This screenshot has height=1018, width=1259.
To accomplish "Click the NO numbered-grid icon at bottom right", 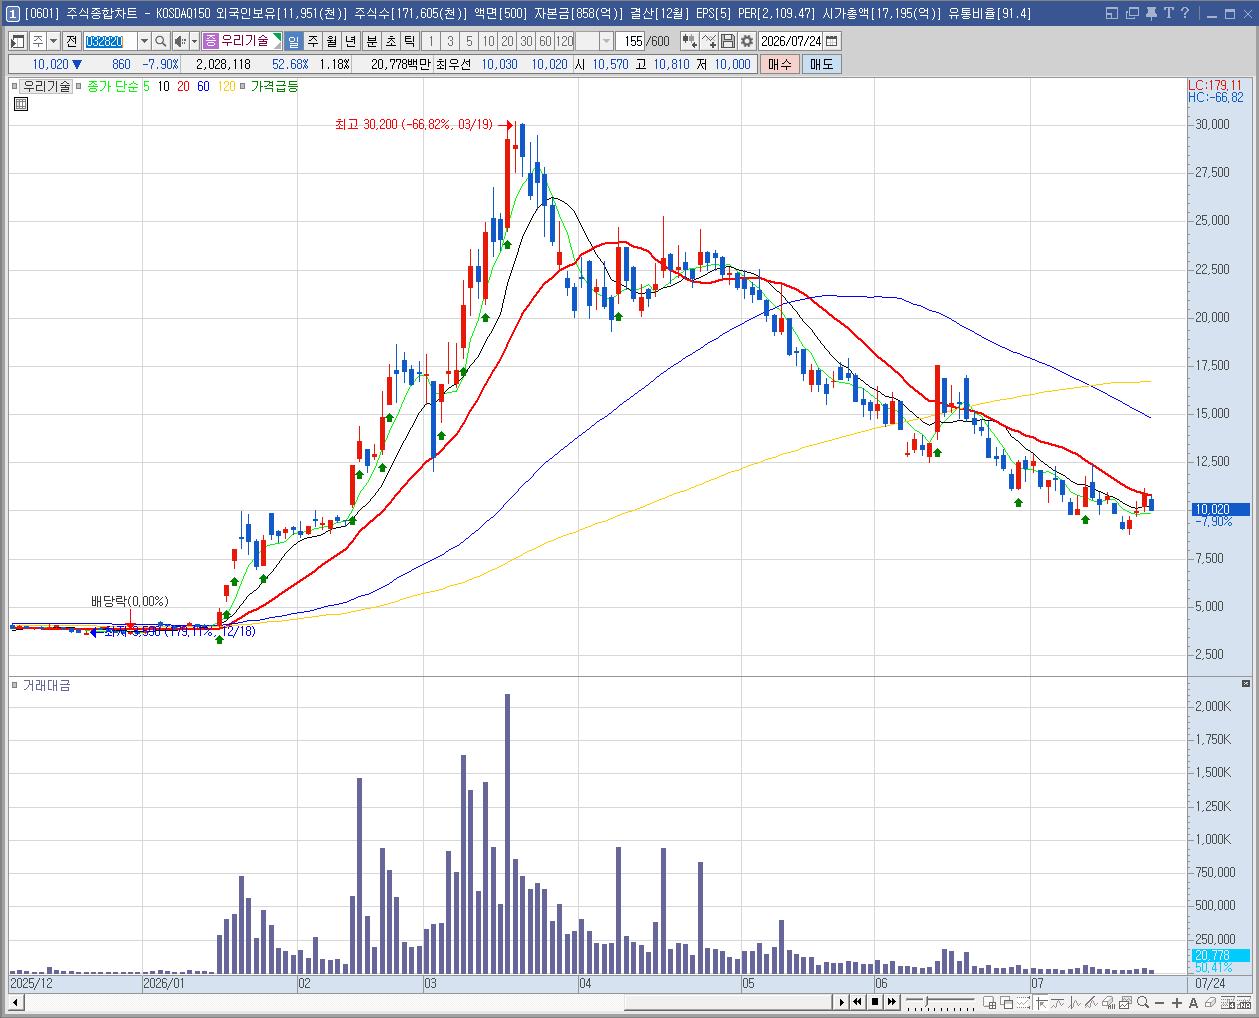I will [1243, 1003].
